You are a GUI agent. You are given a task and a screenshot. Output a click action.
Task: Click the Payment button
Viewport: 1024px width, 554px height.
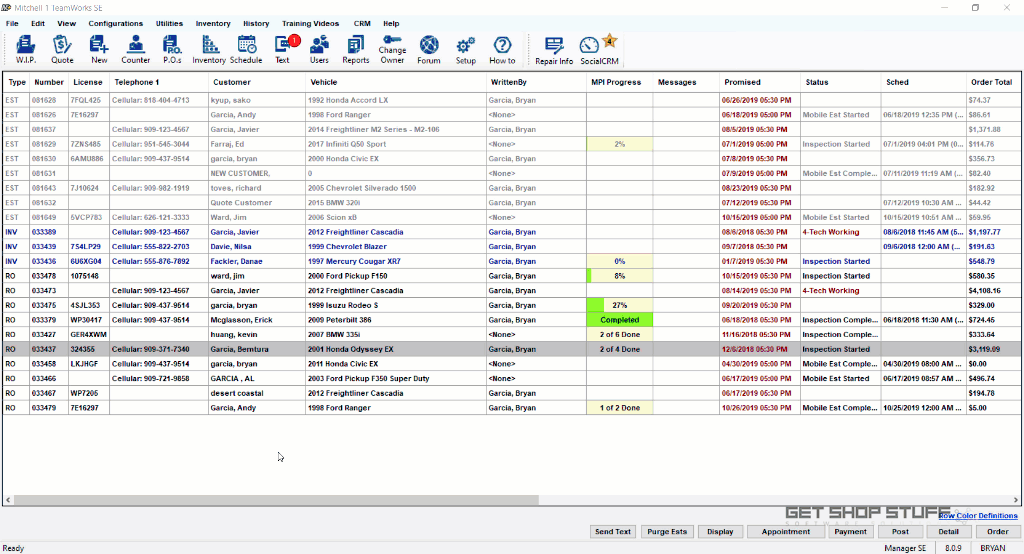(850, 532)
